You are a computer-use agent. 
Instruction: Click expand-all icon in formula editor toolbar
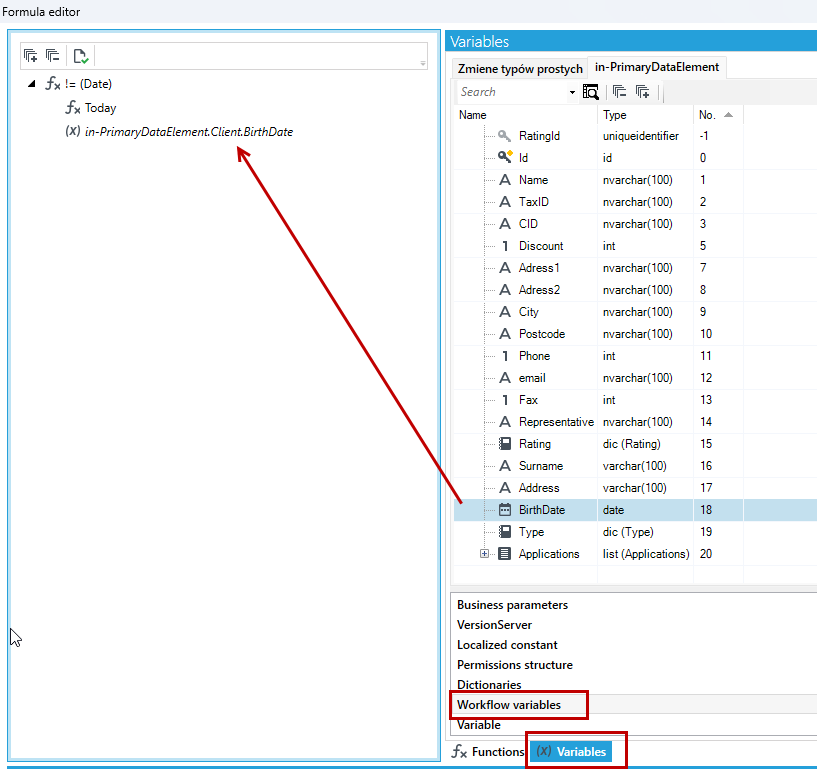[x=31, y=55]
